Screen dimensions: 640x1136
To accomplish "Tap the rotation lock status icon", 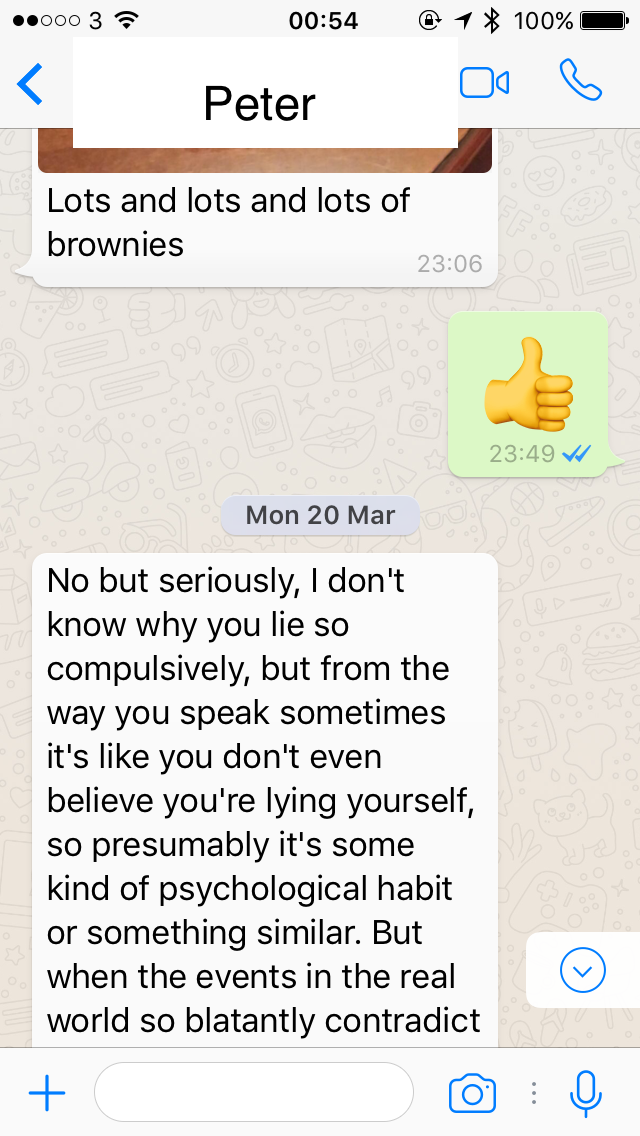I will coord(430,20).
